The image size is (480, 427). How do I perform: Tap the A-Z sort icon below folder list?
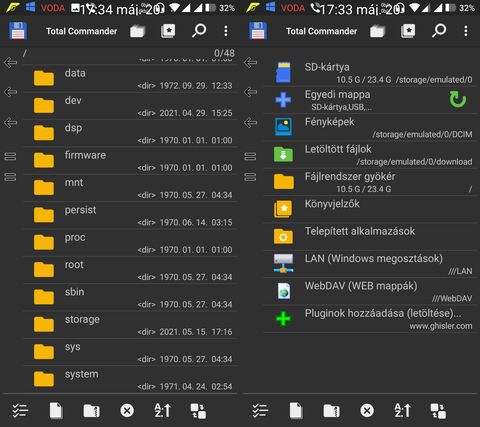(x=163, y=410)
